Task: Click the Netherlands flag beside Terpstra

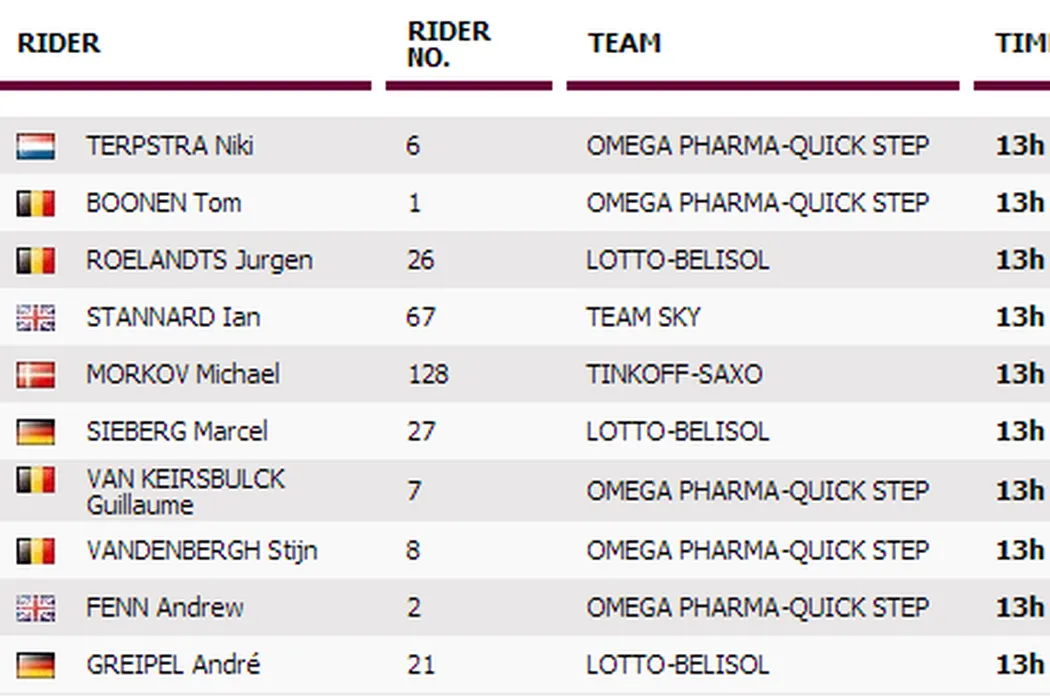Action: [36, 147]
